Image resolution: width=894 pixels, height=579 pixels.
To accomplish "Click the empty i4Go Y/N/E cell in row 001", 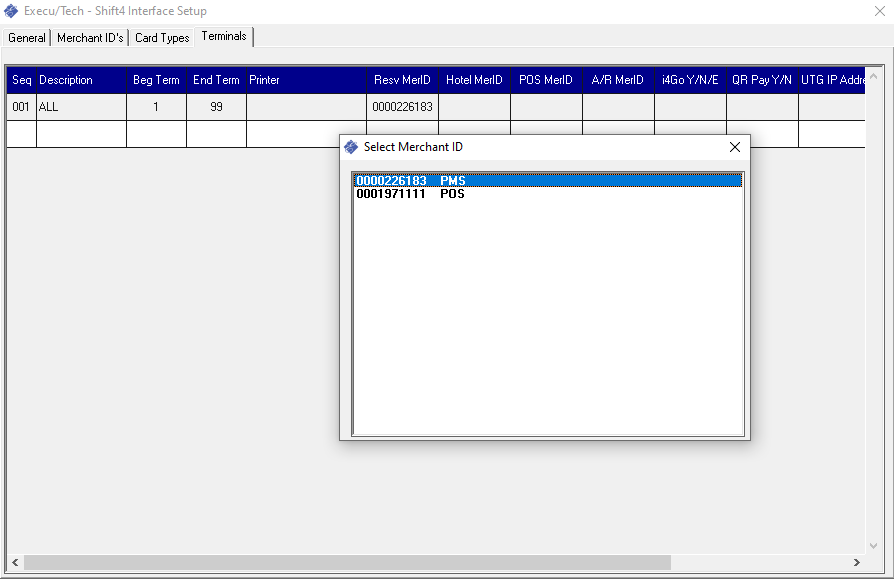I will pyautogui.click(x=690, y=107).
